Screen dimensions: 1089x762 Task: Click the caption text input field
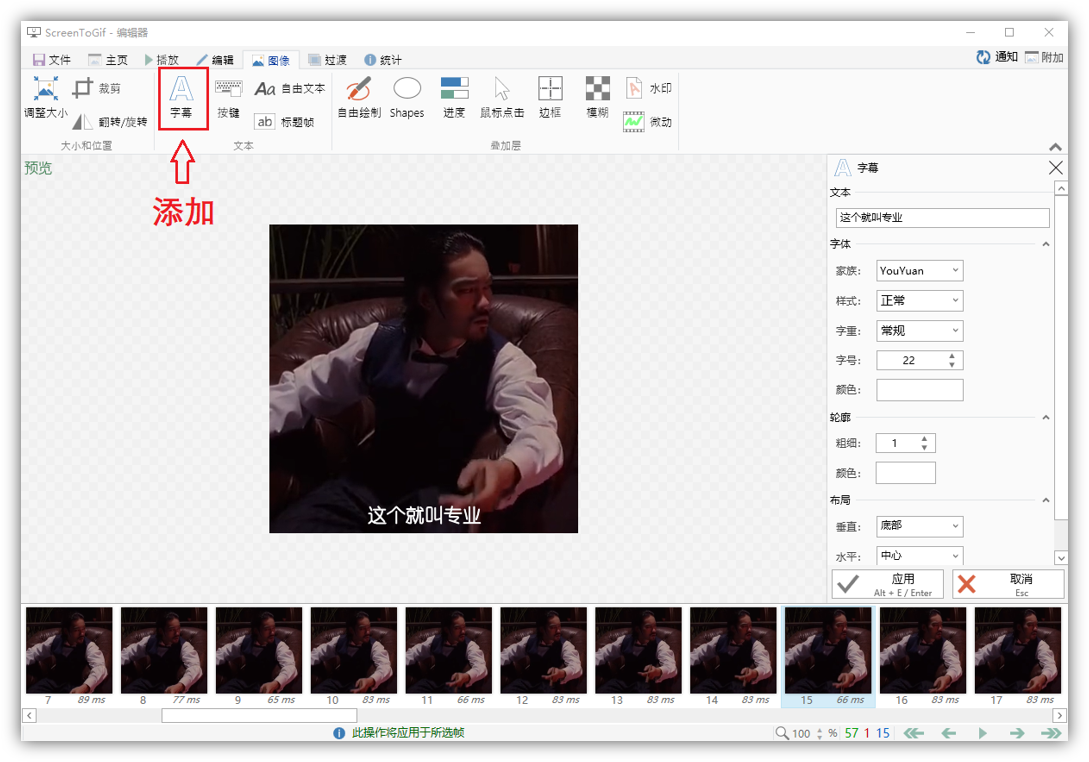(x=942, y=217)
